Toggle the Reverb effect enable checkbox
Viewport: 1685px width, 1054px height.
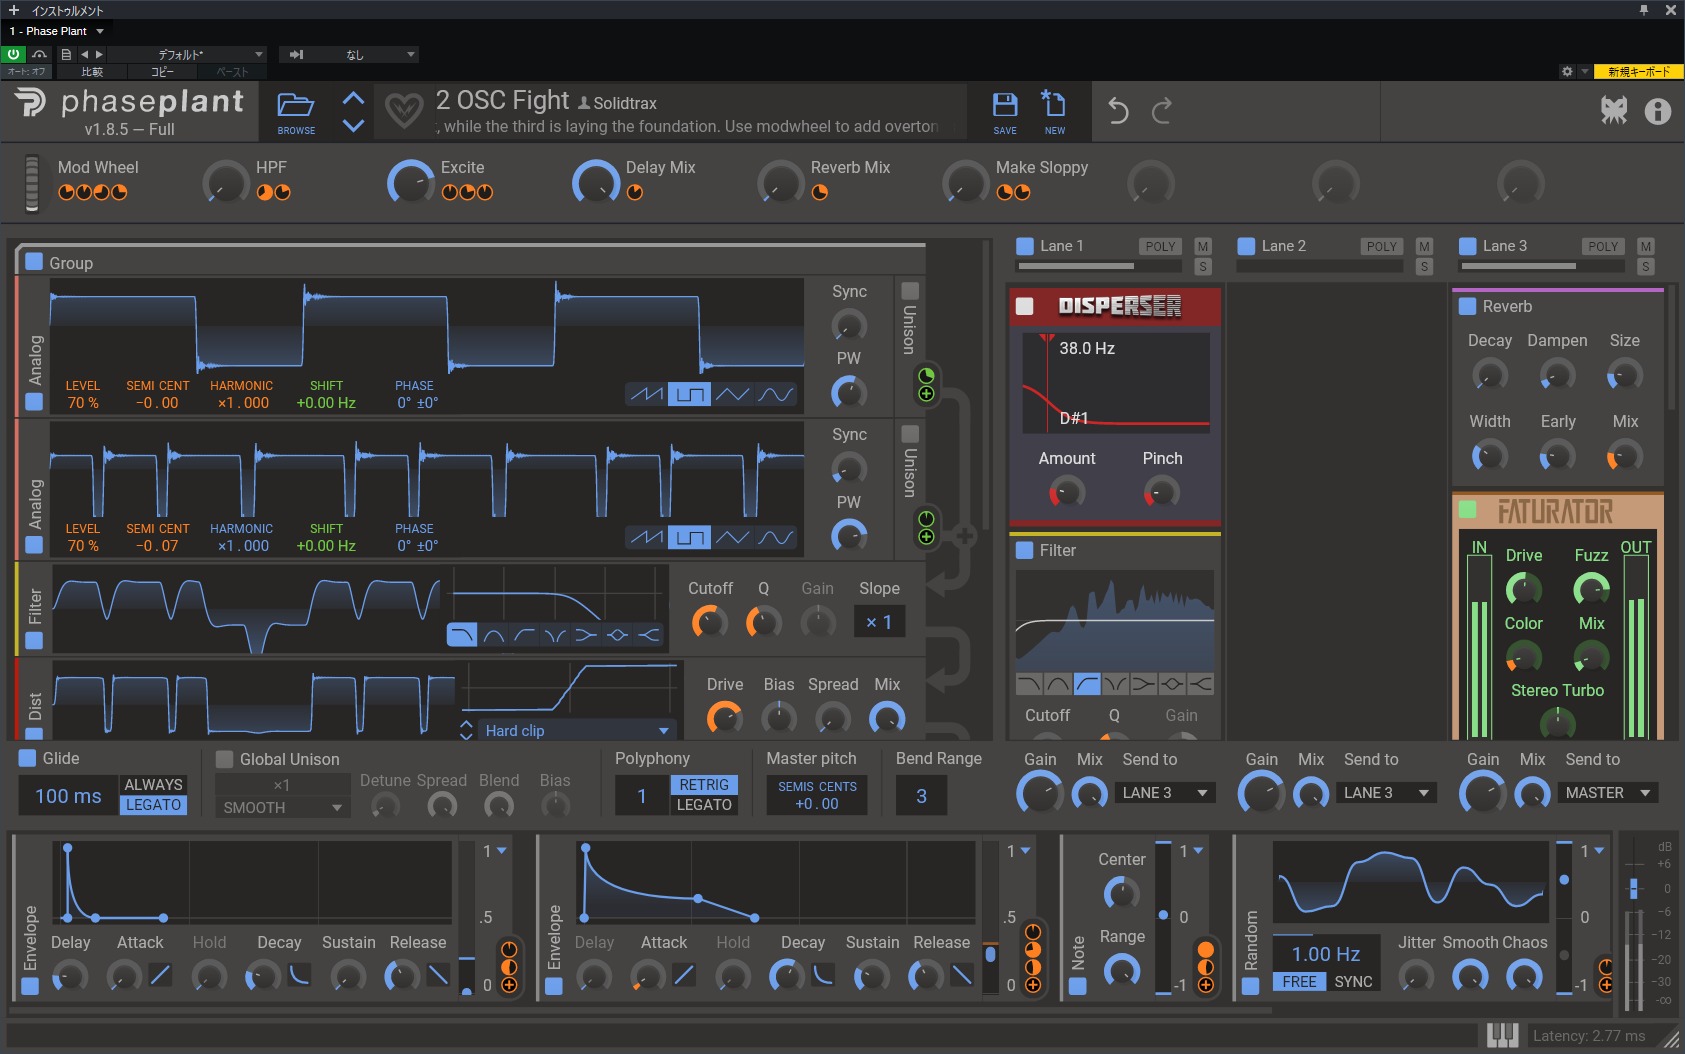pos(1468,306)
